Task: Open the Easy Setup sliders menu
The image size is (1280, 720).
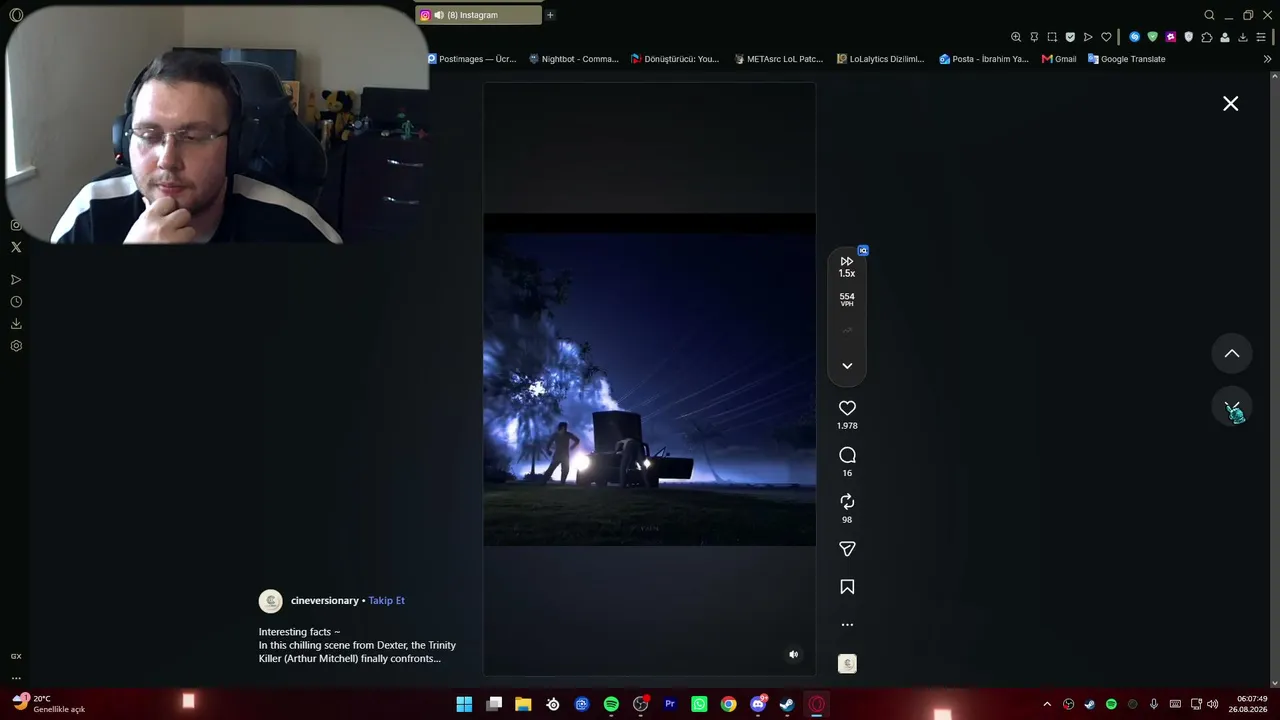Action: point(1261,37)
